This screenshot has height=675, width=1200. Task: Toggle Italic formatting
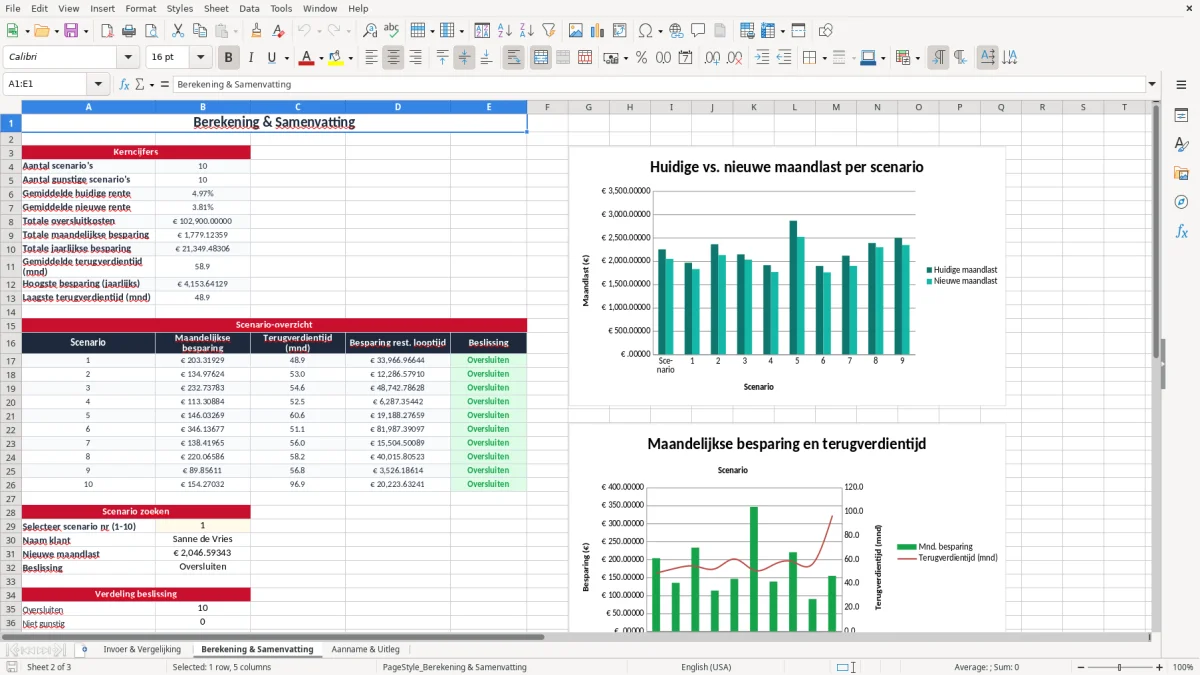click(251, 58)
